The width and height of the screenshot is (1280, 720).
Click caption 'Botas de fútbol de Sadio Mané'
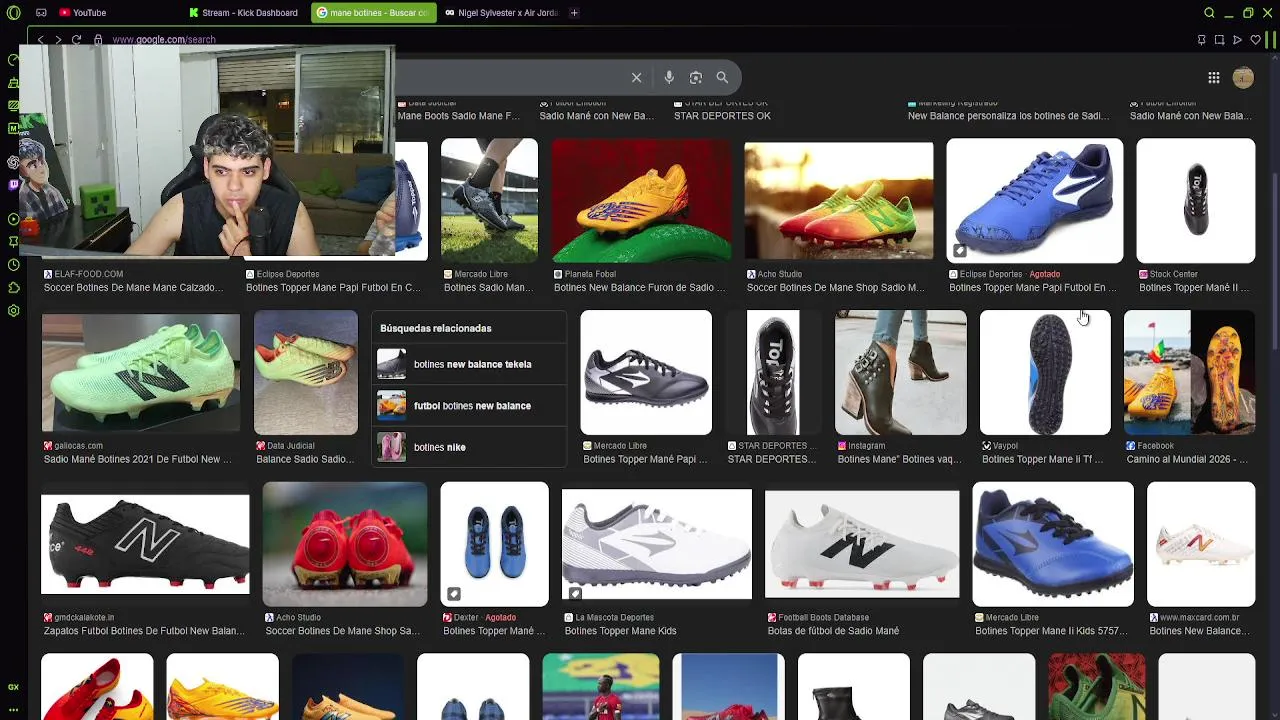[833, 631]
